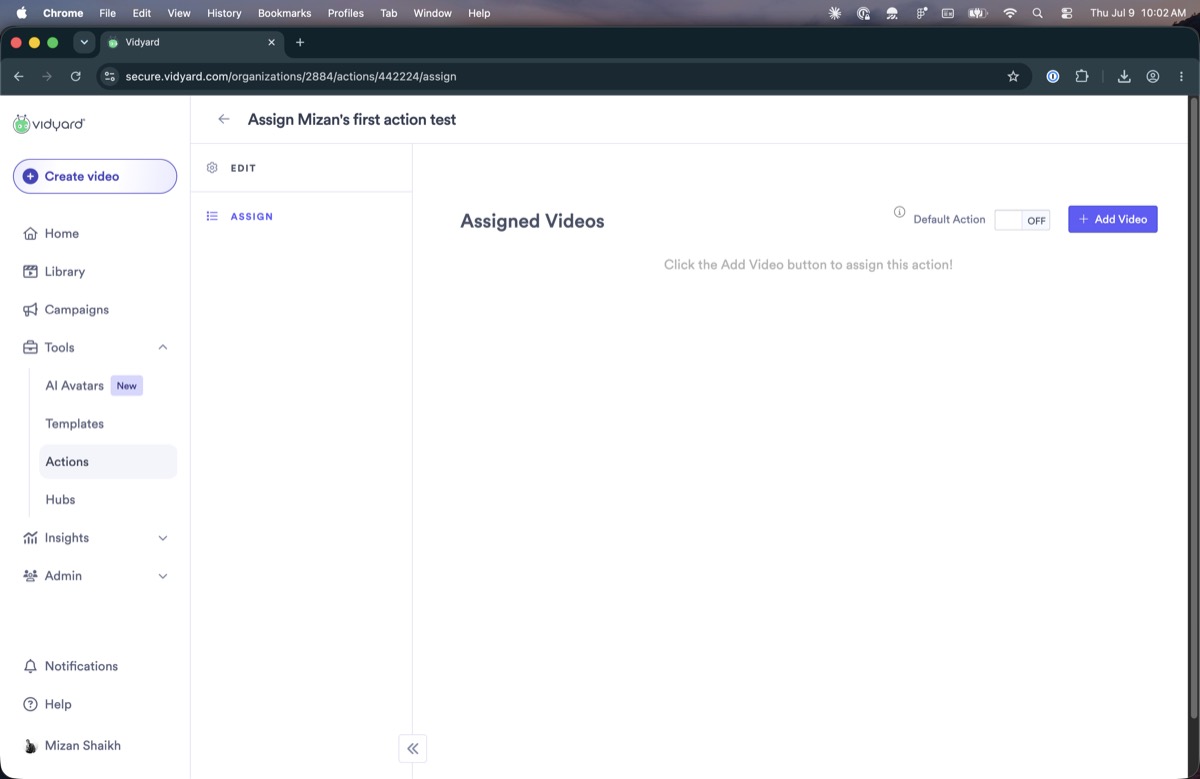Image resolution: width=1200 pixels, height=779 pixels.
Task: Click the Notifications bell icon
Action: [30, 666]
